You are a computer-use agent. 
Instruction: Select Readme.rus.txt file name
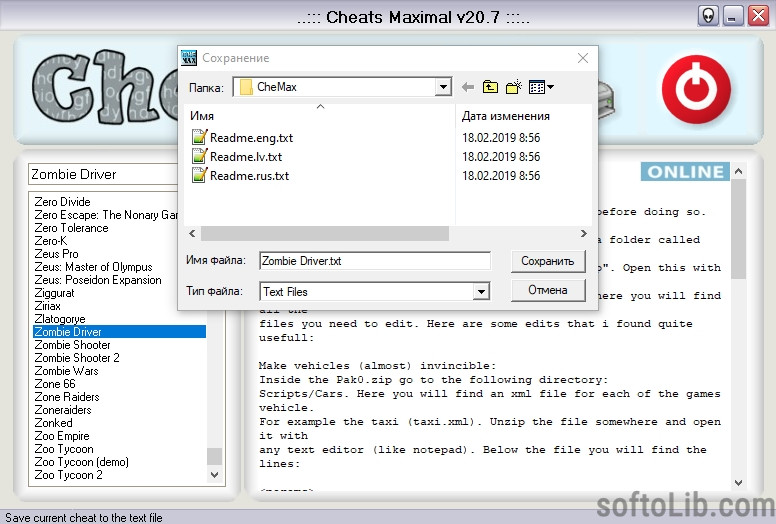pos(249,176)
